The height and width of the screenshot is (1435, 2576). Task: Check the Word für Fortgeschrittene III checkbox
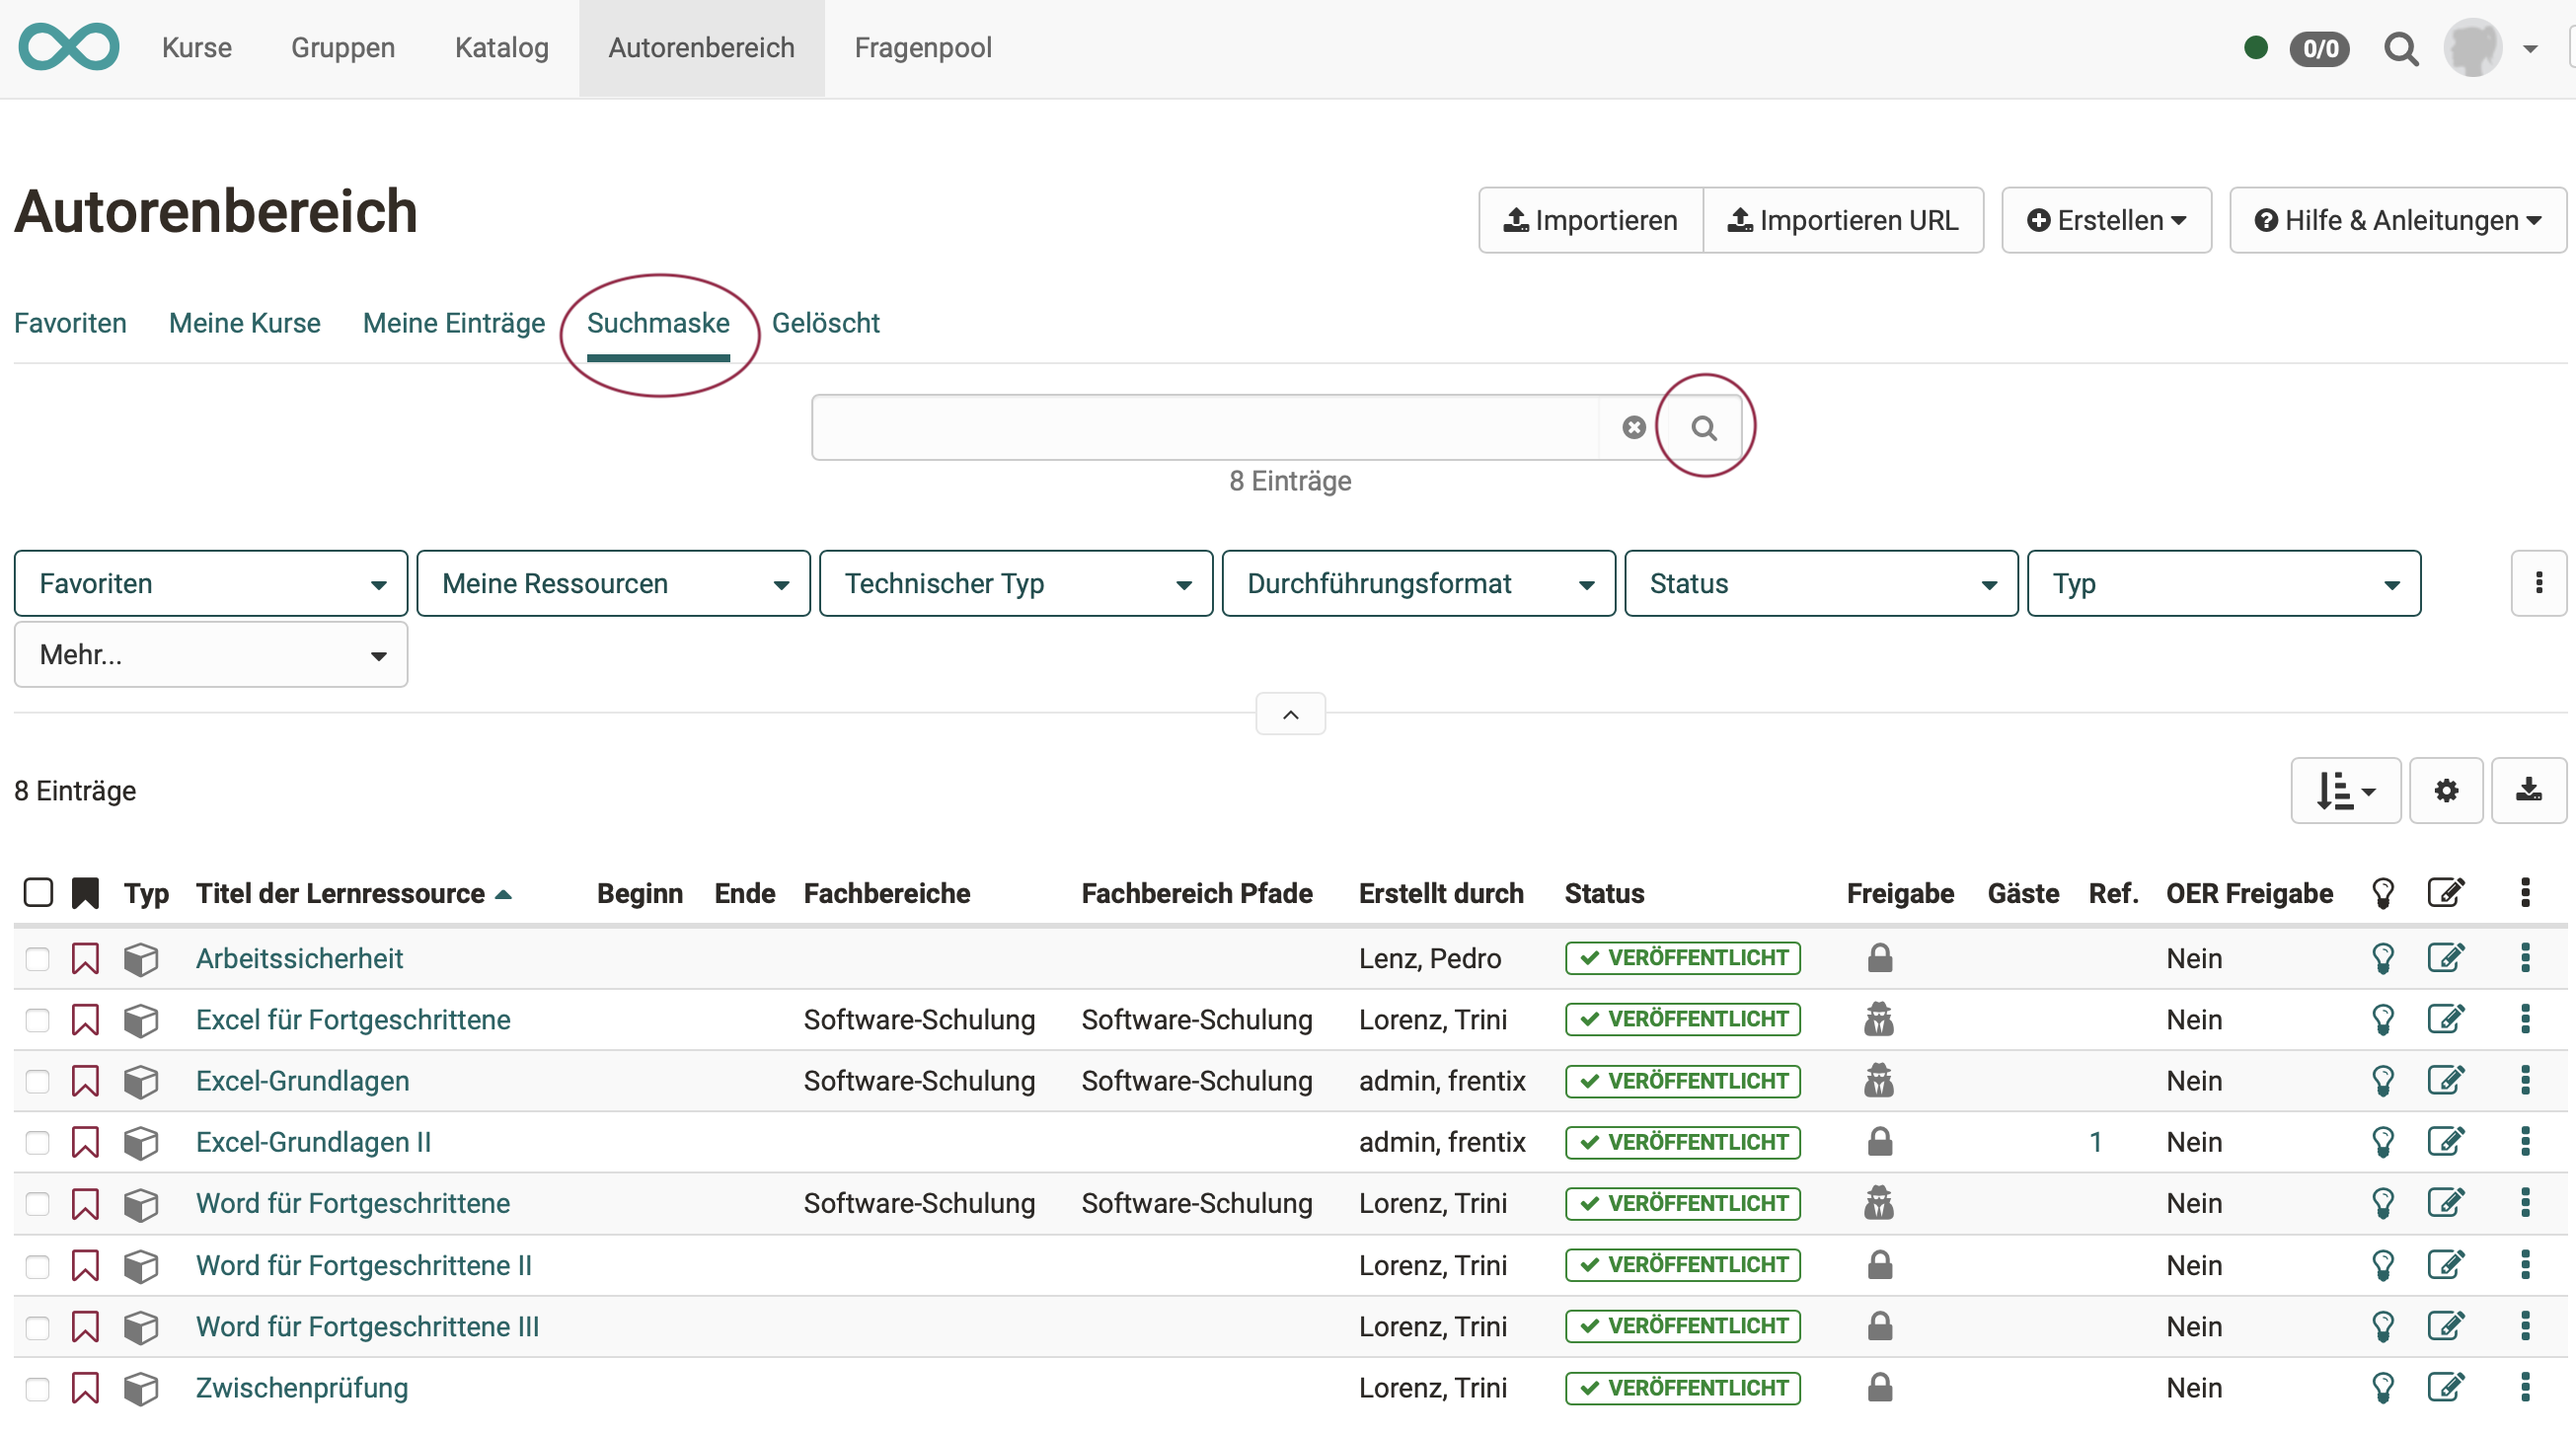pyautogui.click(x=38, y=1327)
